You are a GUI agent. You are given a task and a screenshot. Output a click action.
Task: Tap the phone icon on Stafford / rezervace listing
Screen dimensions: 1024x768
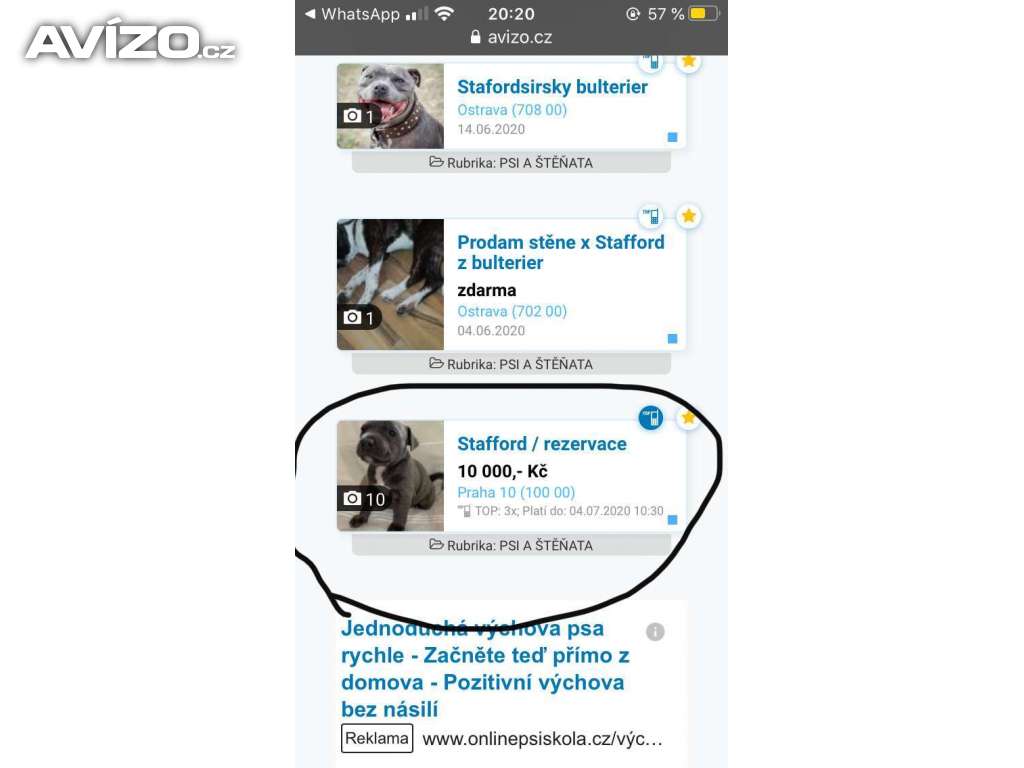pos(650,418)
